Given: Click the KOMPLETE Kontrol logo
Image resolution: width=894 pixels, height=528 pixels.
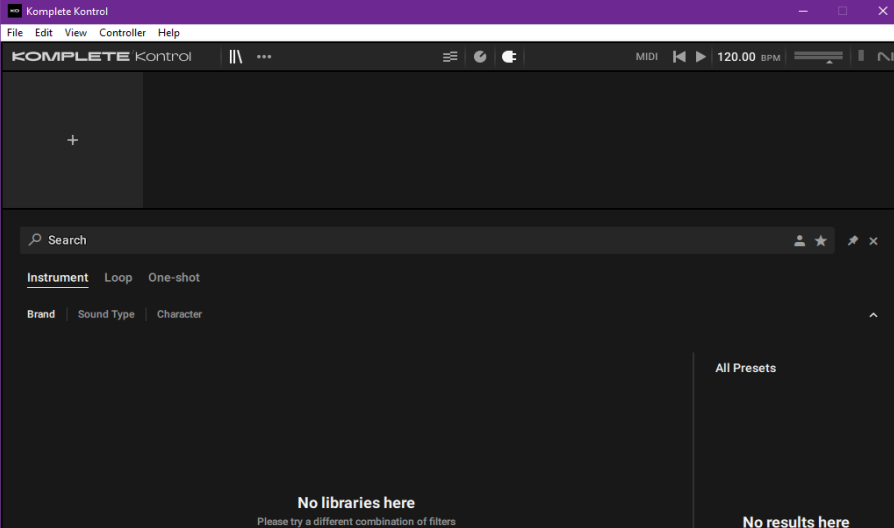Looking at the screenshot, I should coord(101,56).
